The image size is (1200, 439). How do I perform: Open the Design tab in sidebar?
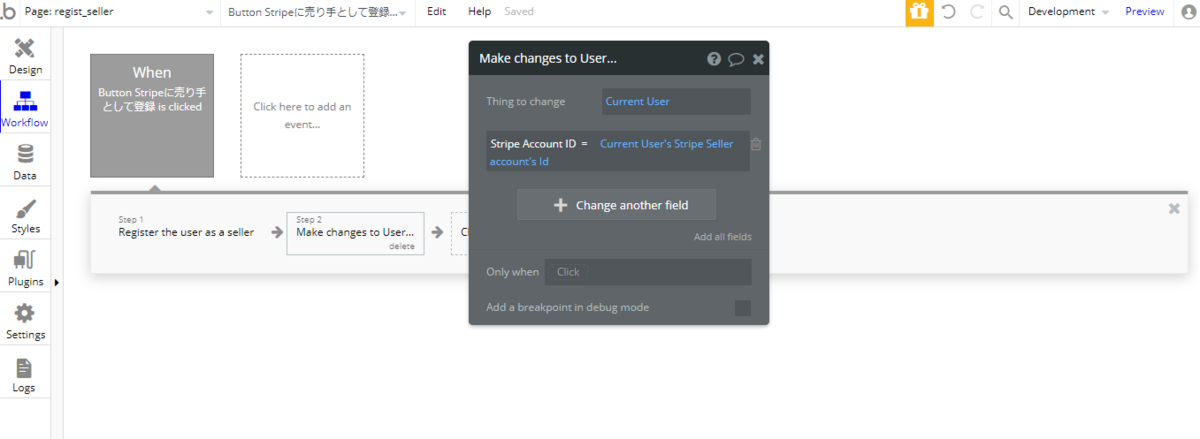coord(25,58)
